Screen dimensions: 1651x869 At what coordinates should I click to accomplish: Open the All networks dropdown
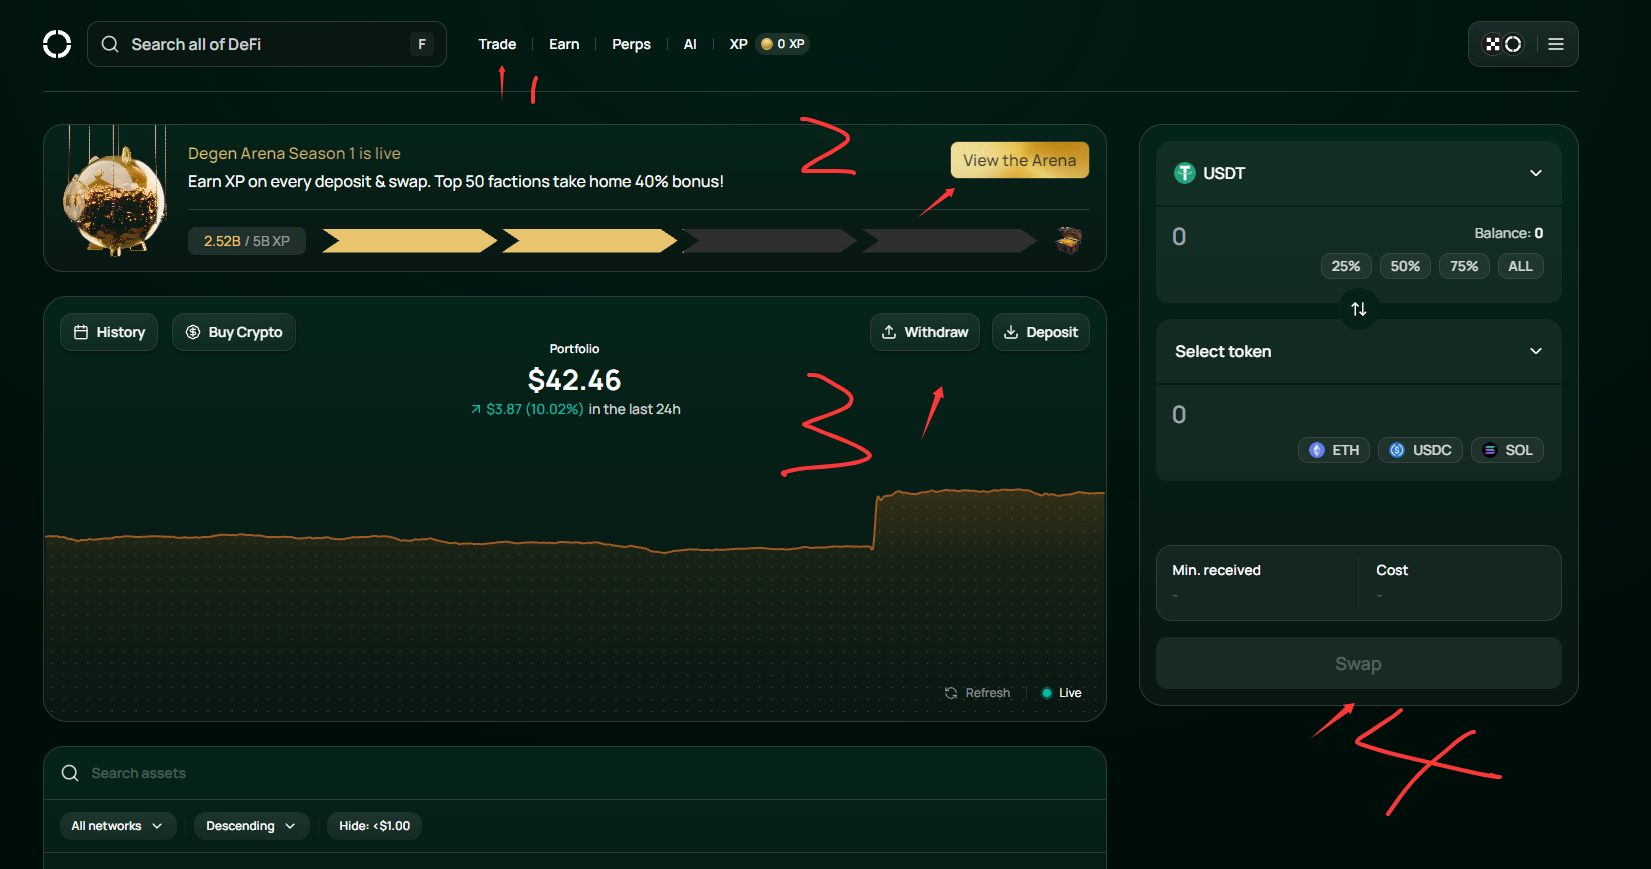click(117, 826)
